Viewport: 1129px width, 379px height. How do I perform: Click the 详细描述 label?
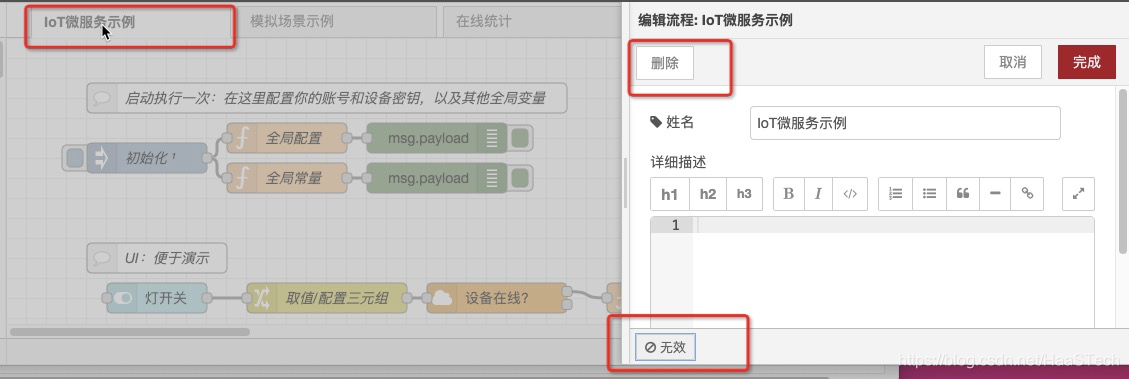point(678,162)
